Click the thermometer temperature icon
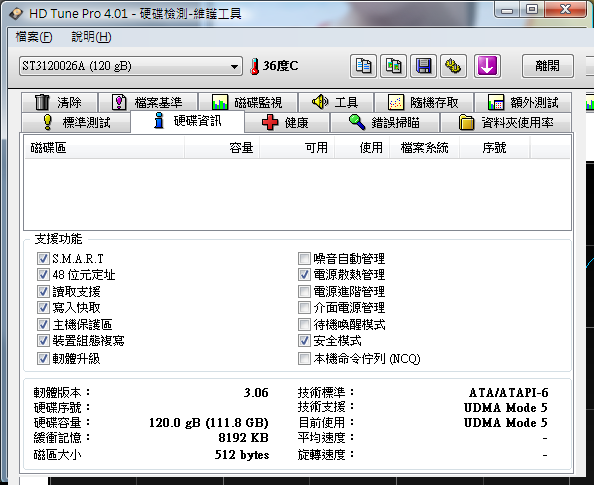 255,66
